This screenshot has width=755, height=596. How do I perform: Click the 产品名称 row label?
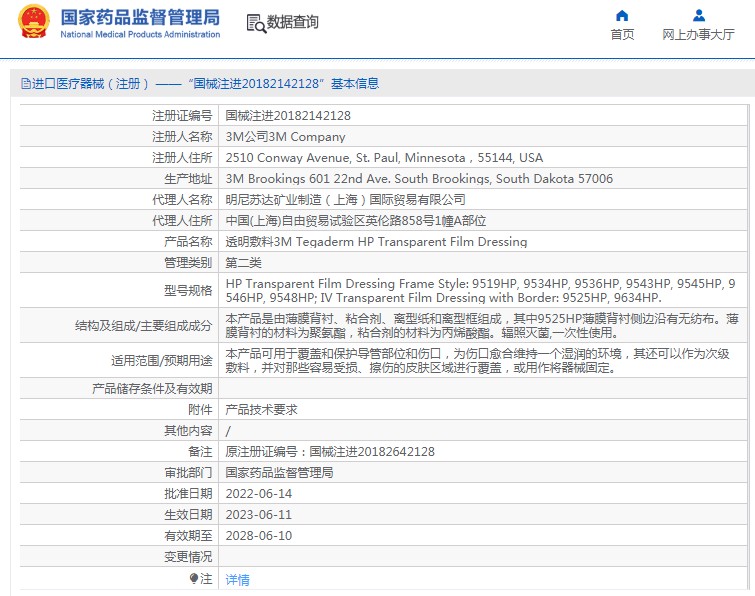188,242
